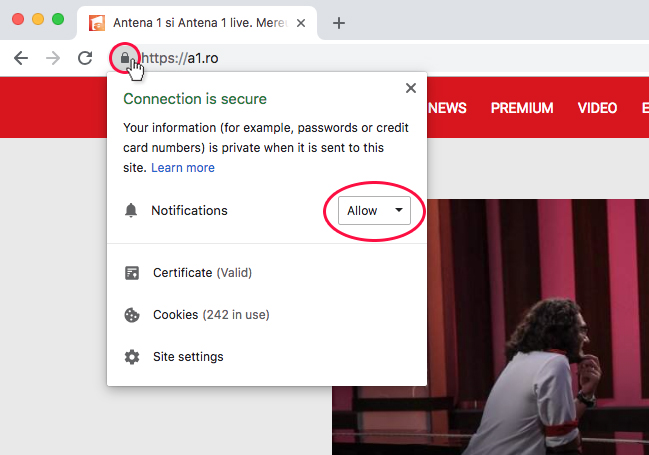Open Cookies (242 in use) entry
649x455 pixels.
(x=210, y=315)
